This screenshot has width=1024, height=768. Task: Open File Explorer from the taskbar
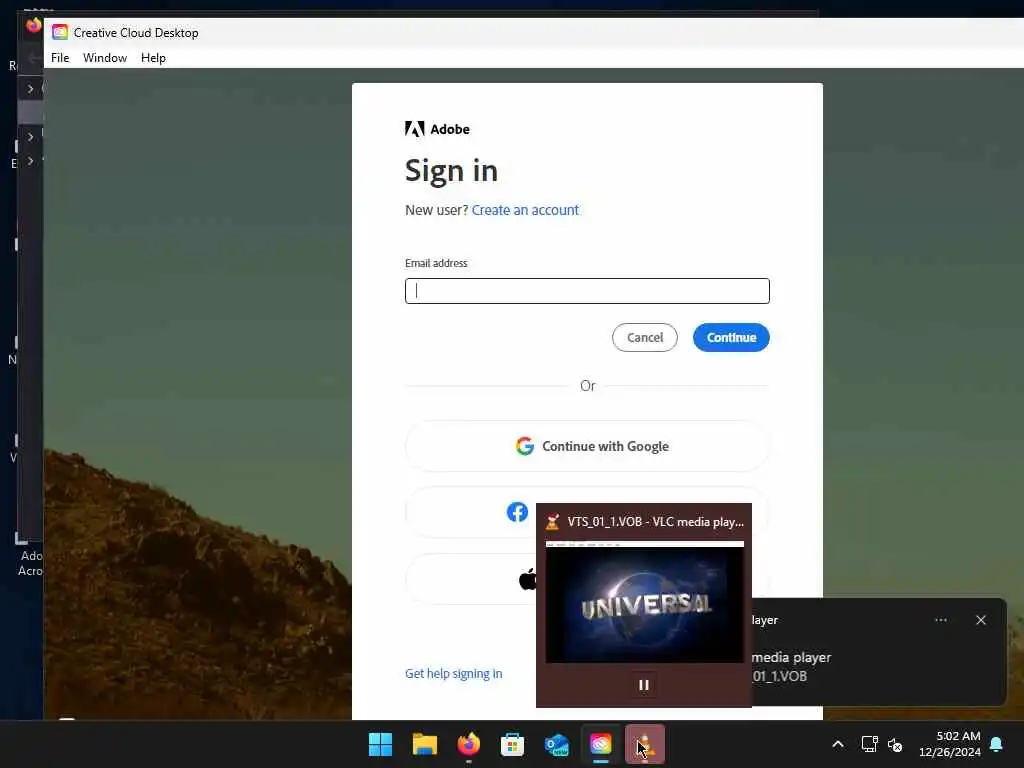(x=424, y=744)
